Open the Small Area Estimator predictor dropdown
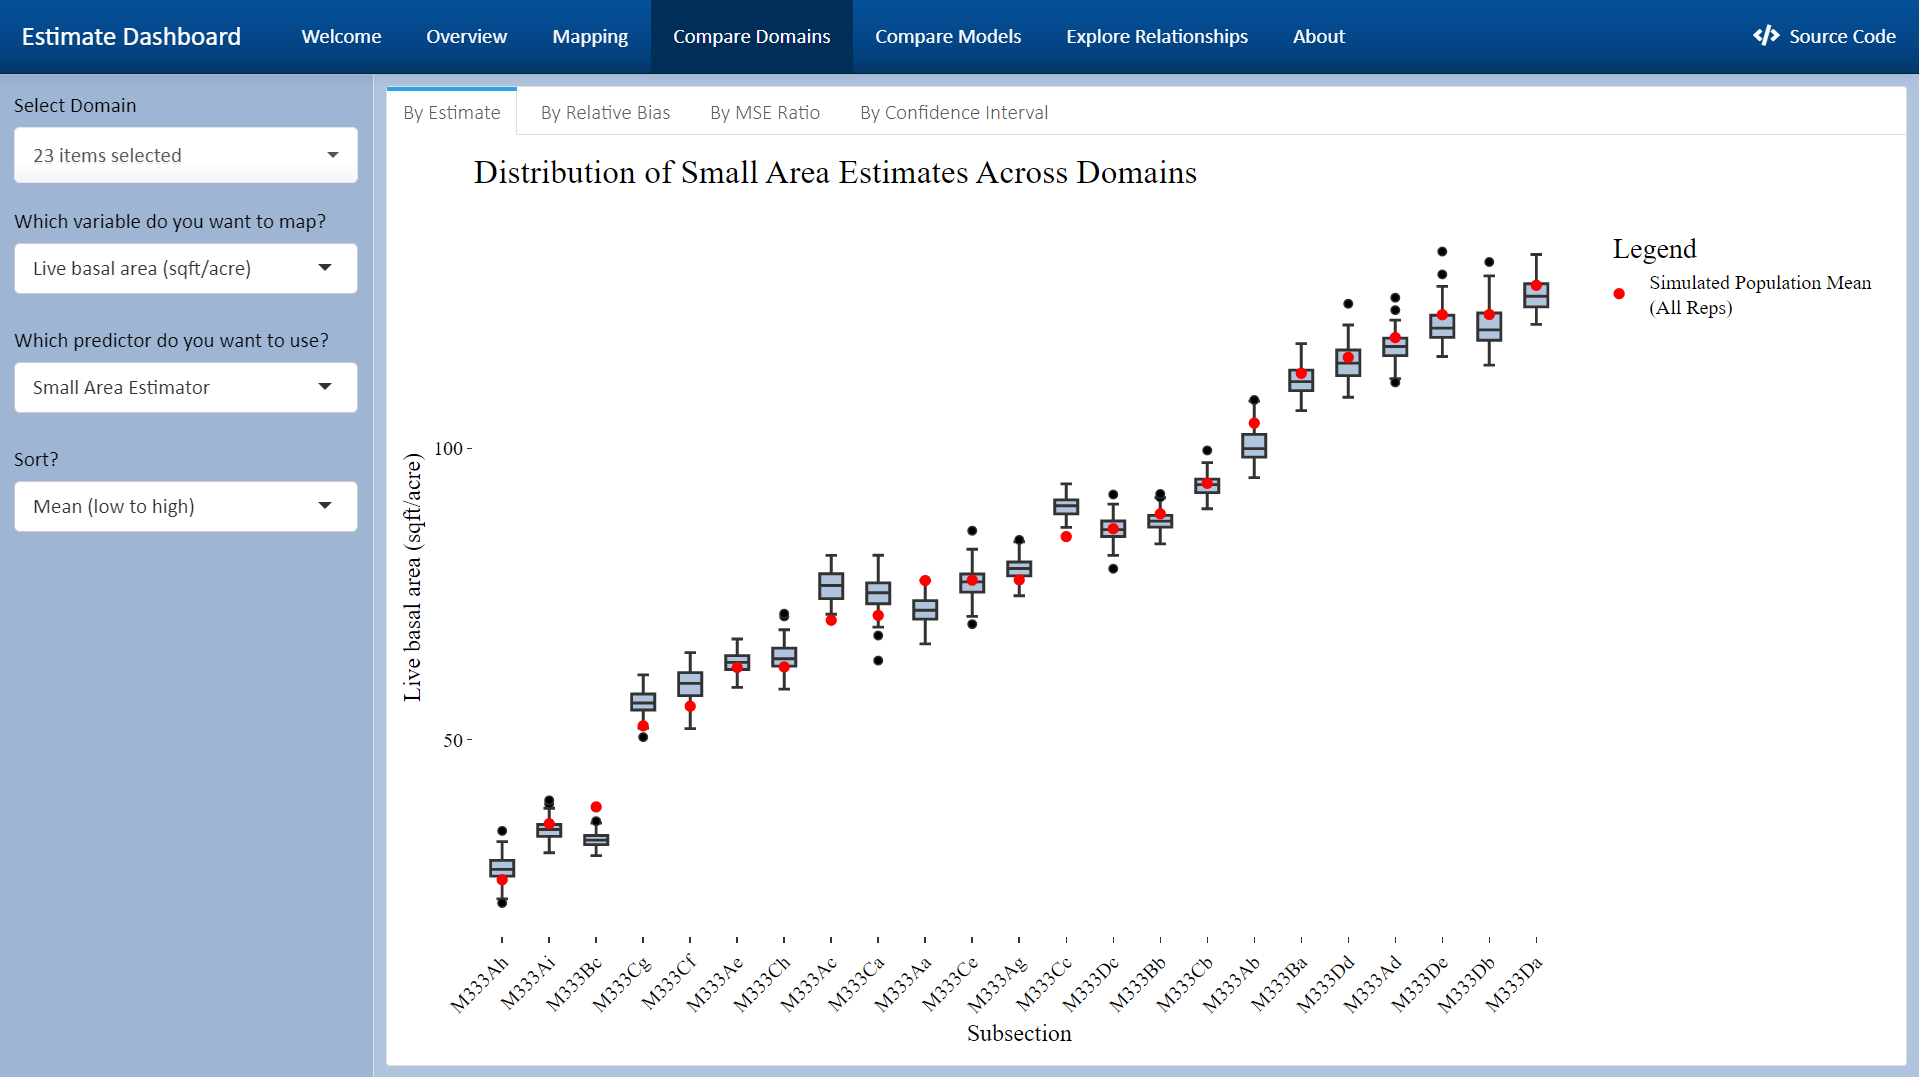The width and height of the screenshot is (1919, 1077). 186,387
